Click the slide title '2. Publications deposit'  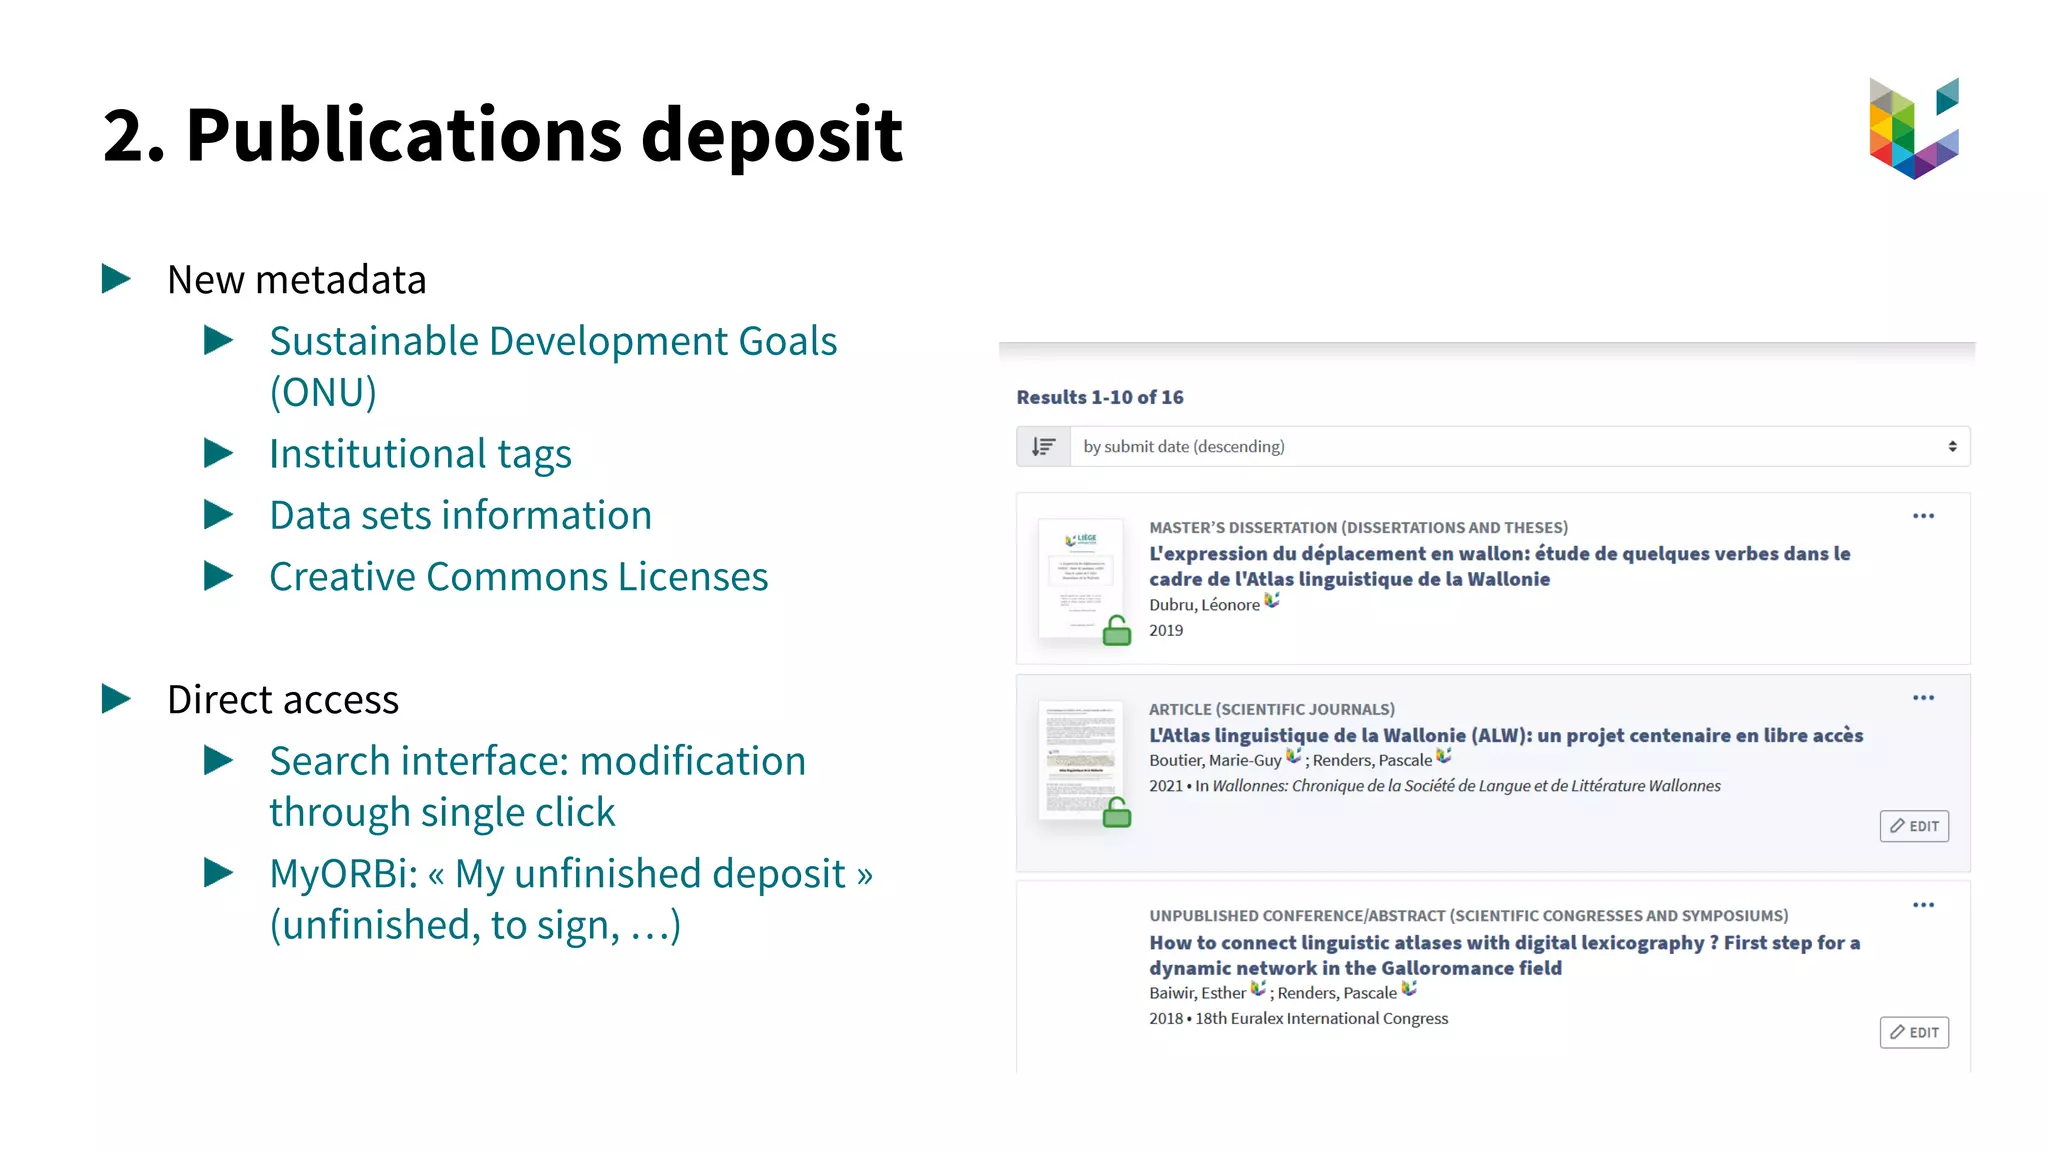502,134
